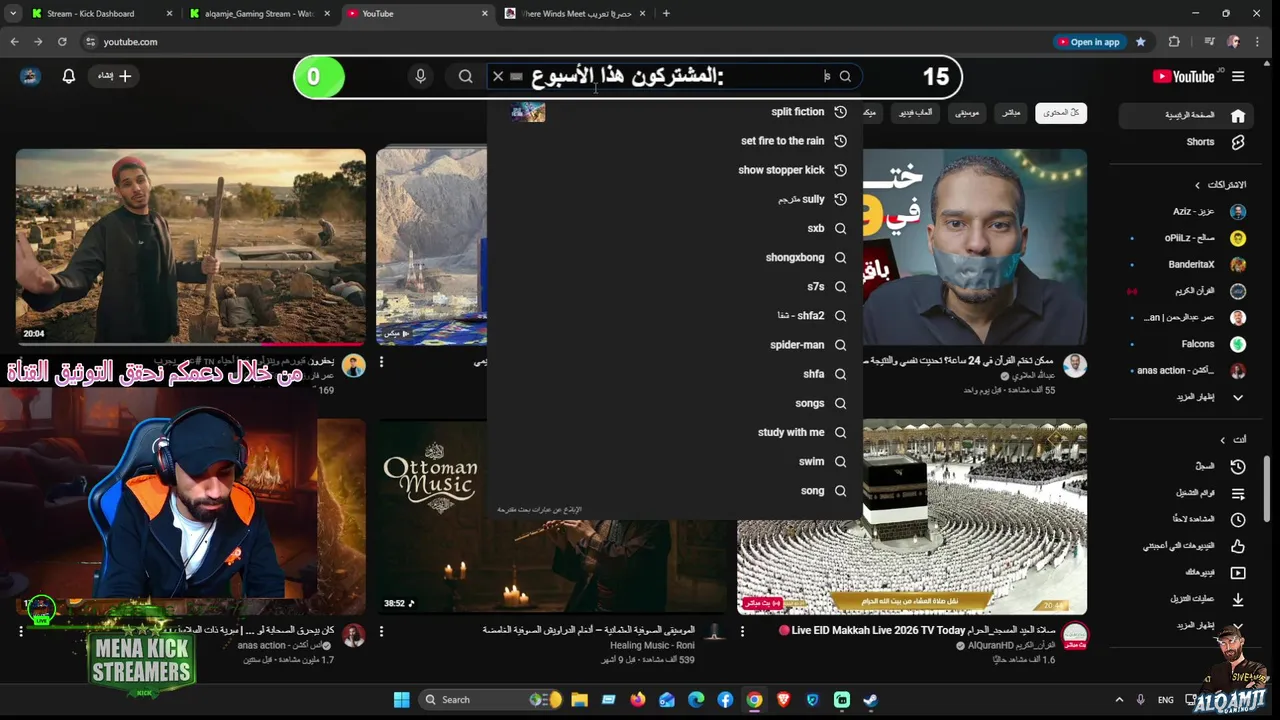Click the Open in app button
Screen dimensions: 1280x720
[1088, 42]
